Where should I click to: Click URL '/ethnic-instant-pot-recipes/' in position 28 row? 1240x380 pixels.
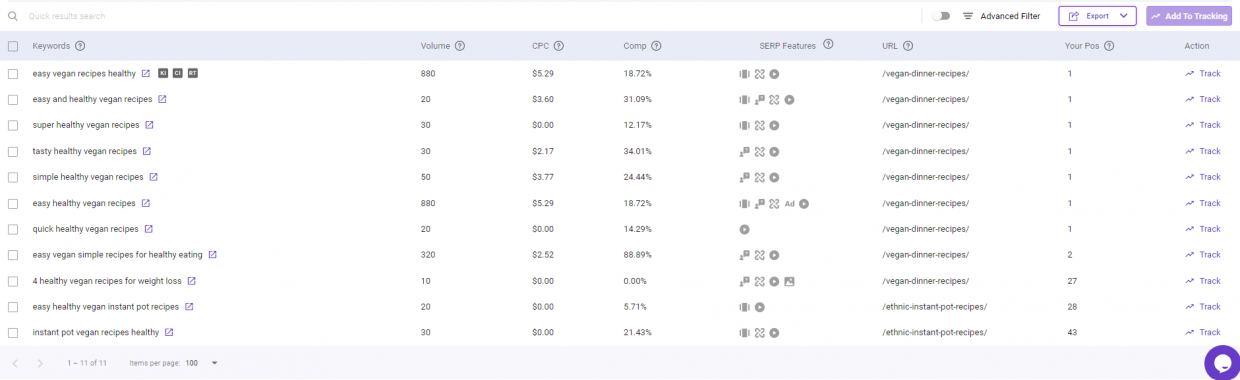tap(934, 307)
